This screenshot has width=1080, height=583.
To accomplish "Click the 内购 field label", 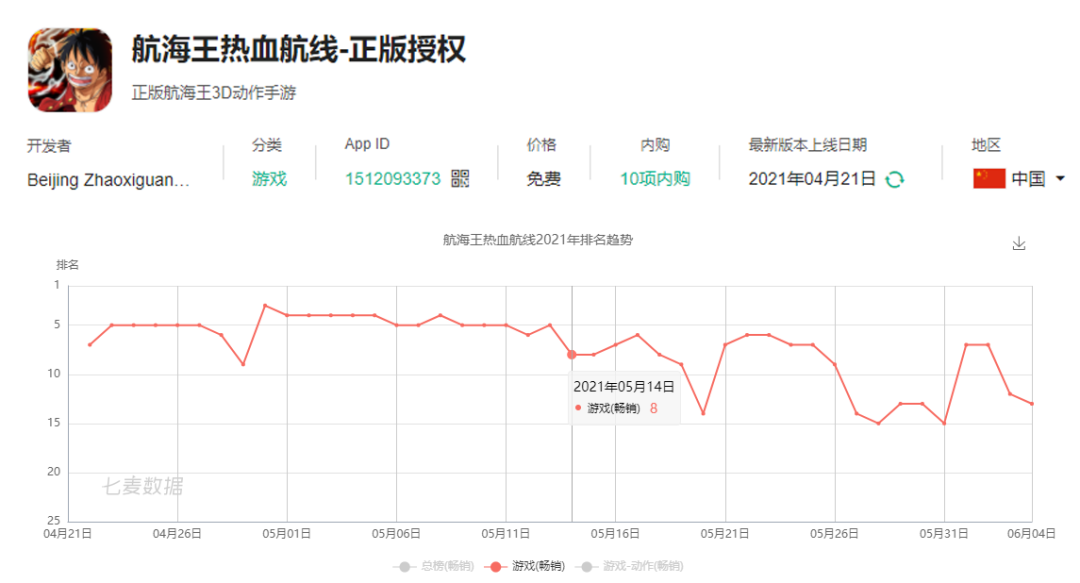I will pyautogui.click(x=655, y=145).
